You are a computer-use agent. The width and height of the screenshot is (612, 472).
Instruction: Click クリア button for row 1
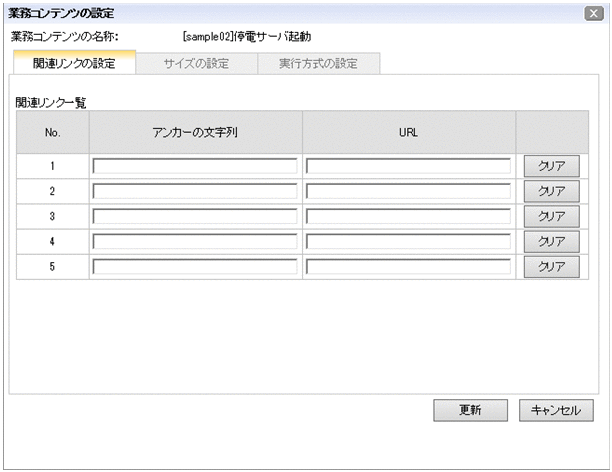click(x=552, y=166)
